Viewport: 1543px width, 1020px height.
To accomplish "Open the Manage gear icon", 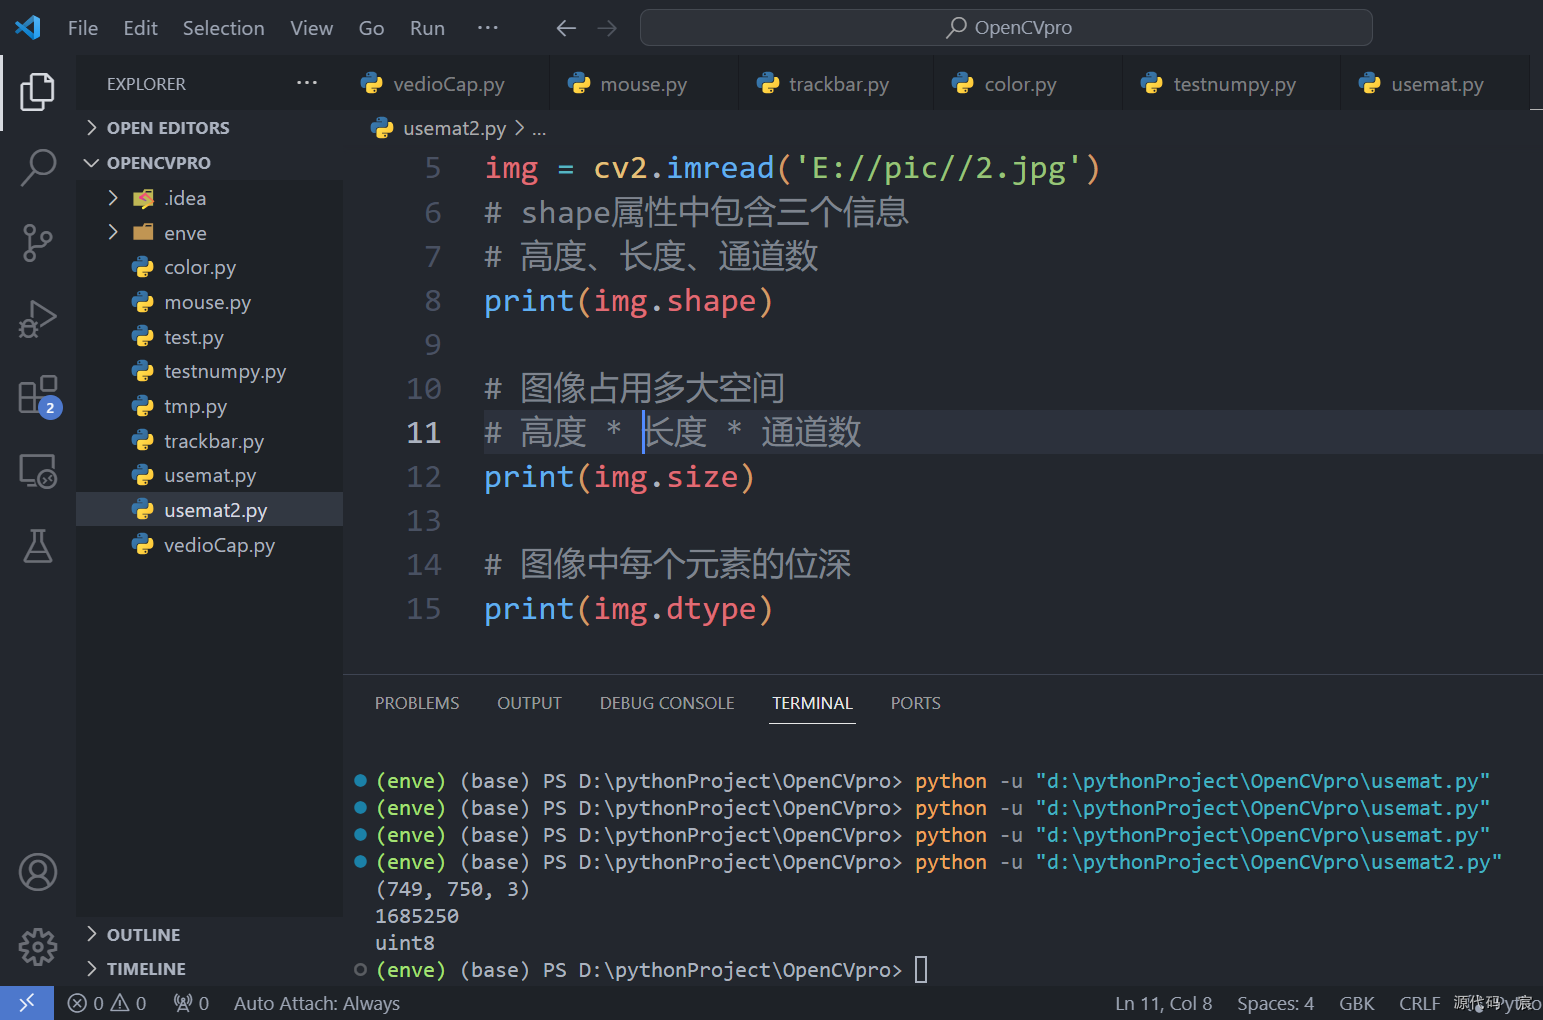I will tap(38, 946).
